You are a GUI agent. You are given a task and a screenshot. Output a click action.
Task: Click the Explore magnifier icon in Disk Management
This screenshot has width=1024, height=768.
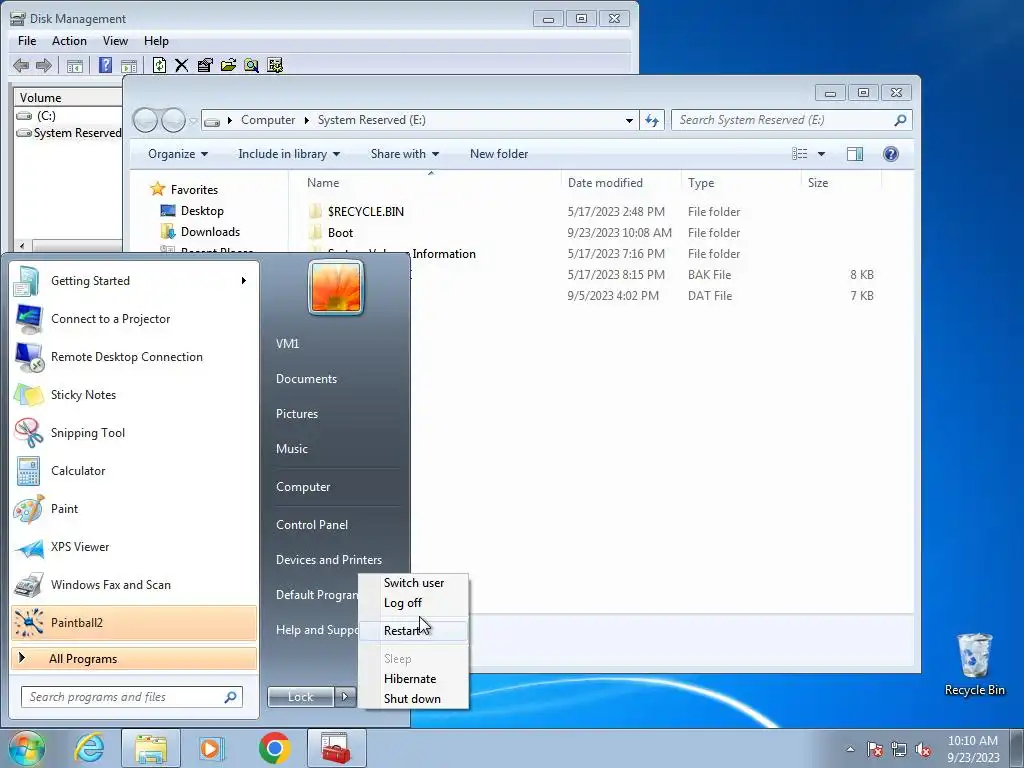click(x=251, y=65)
